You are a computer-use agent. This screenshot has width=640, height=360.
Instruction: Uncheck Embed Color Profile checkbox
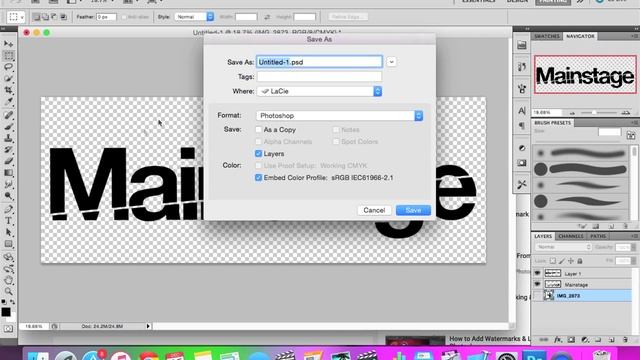pos(258,178)
